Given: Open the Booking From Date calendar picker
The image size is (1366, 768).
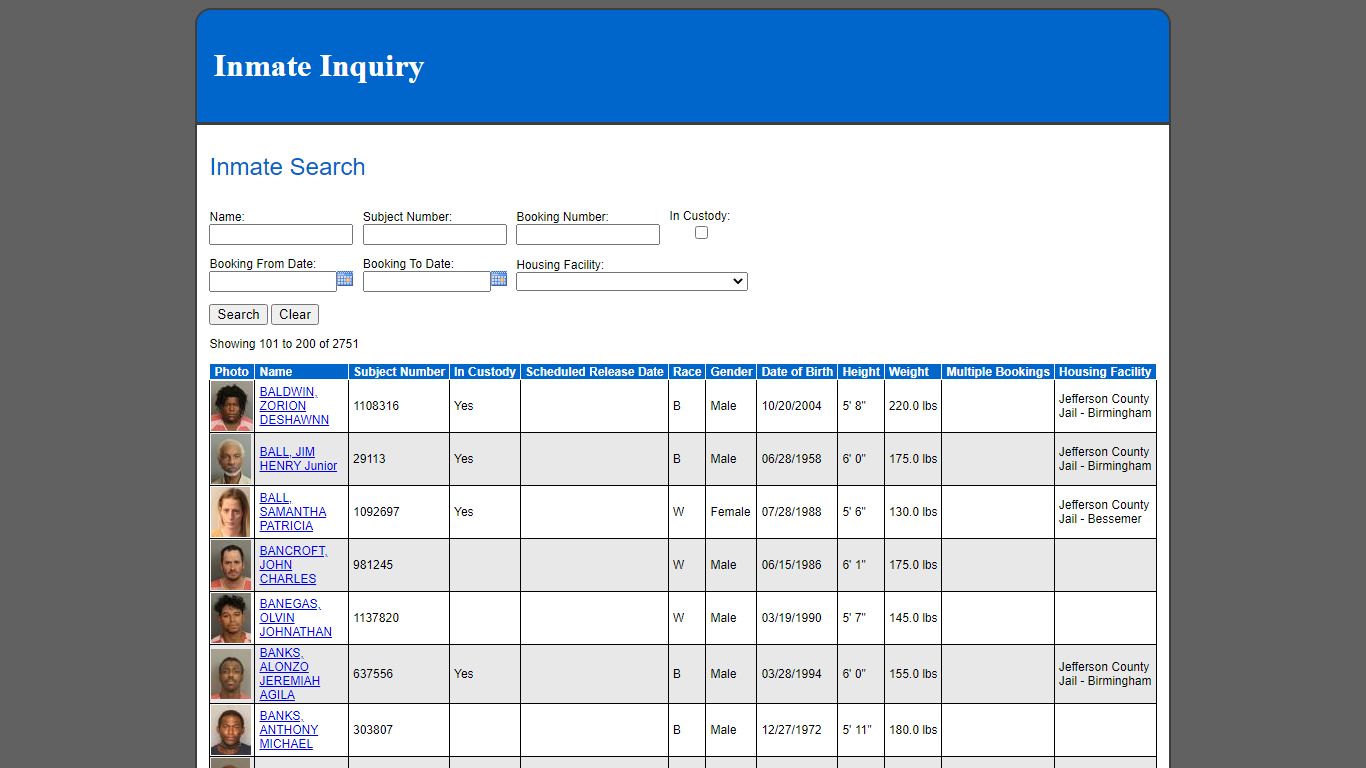Looking at the screenshot, I should [x=345, y=279].
